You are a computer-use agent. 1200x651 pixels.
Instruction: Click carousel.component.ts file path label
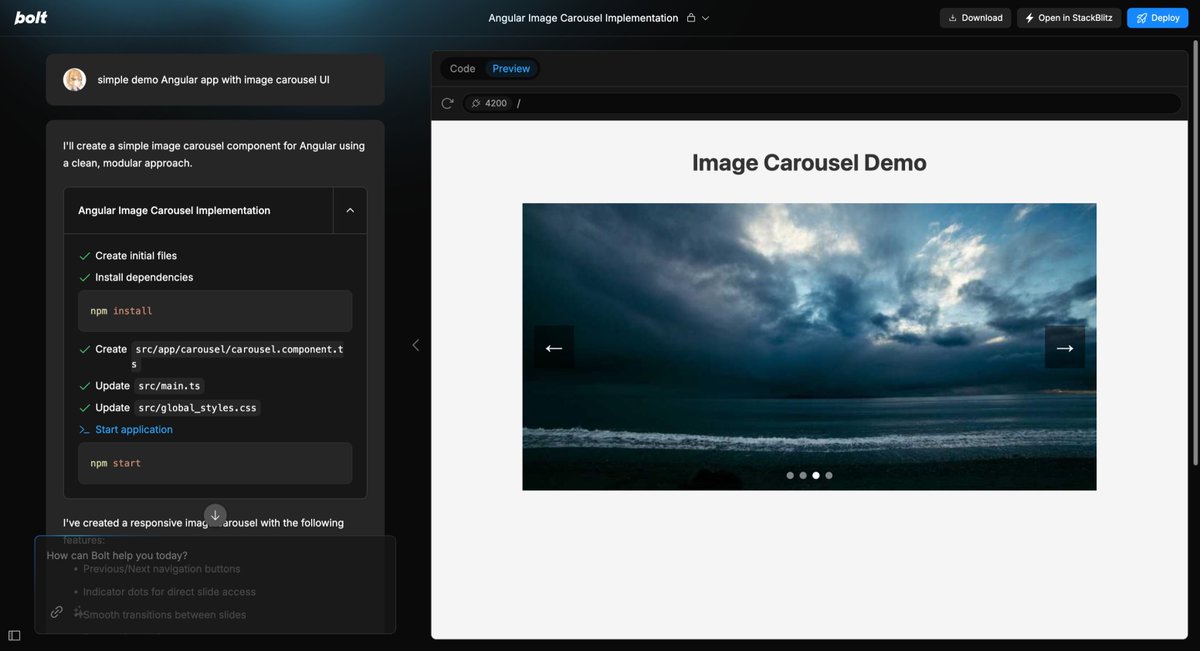point(239,356)
